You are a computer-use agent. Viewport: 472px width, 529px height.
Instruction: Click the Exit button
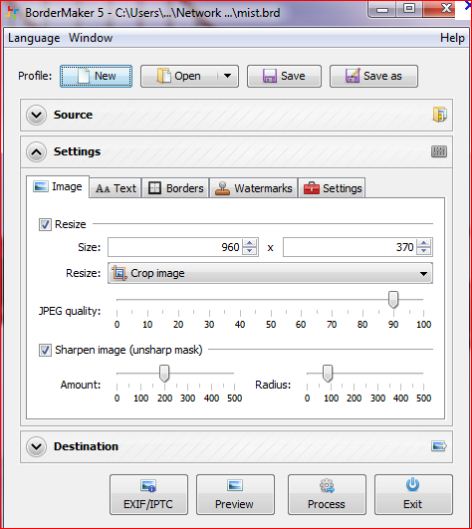[x=413, y=495]
